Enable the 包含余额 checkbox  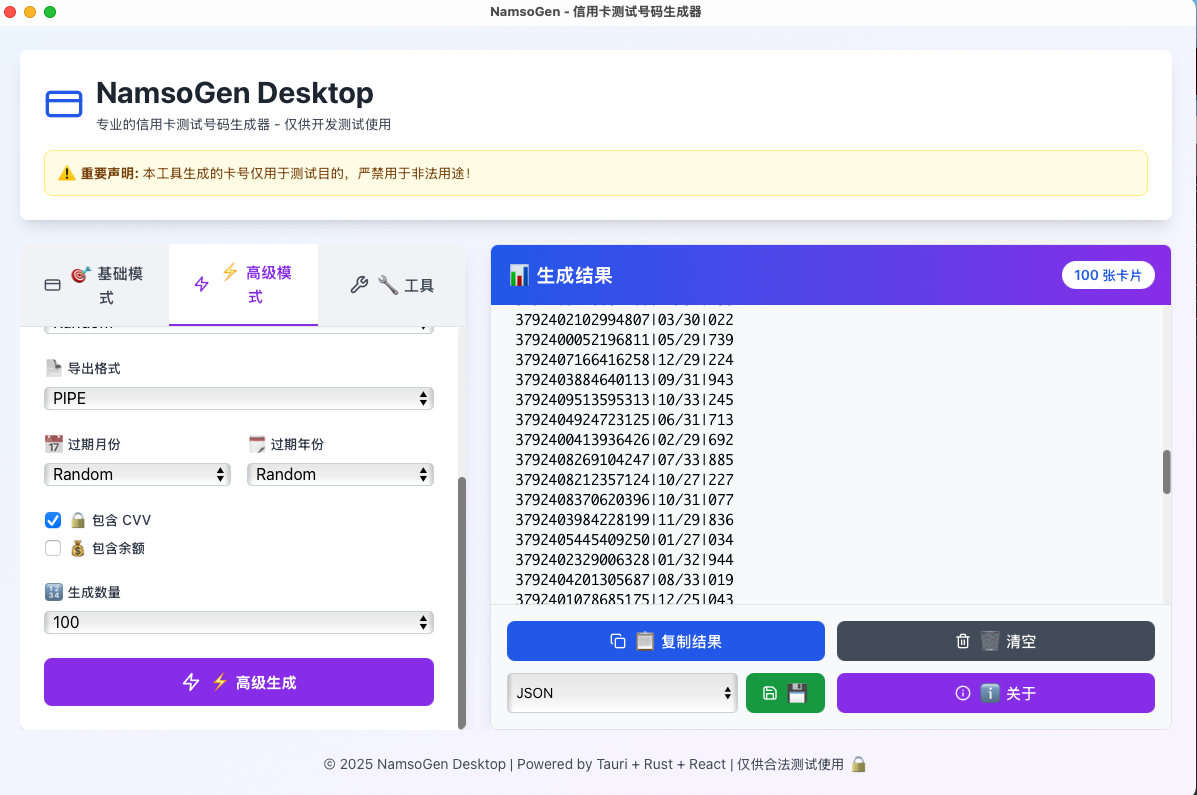[x=53, y=548]
